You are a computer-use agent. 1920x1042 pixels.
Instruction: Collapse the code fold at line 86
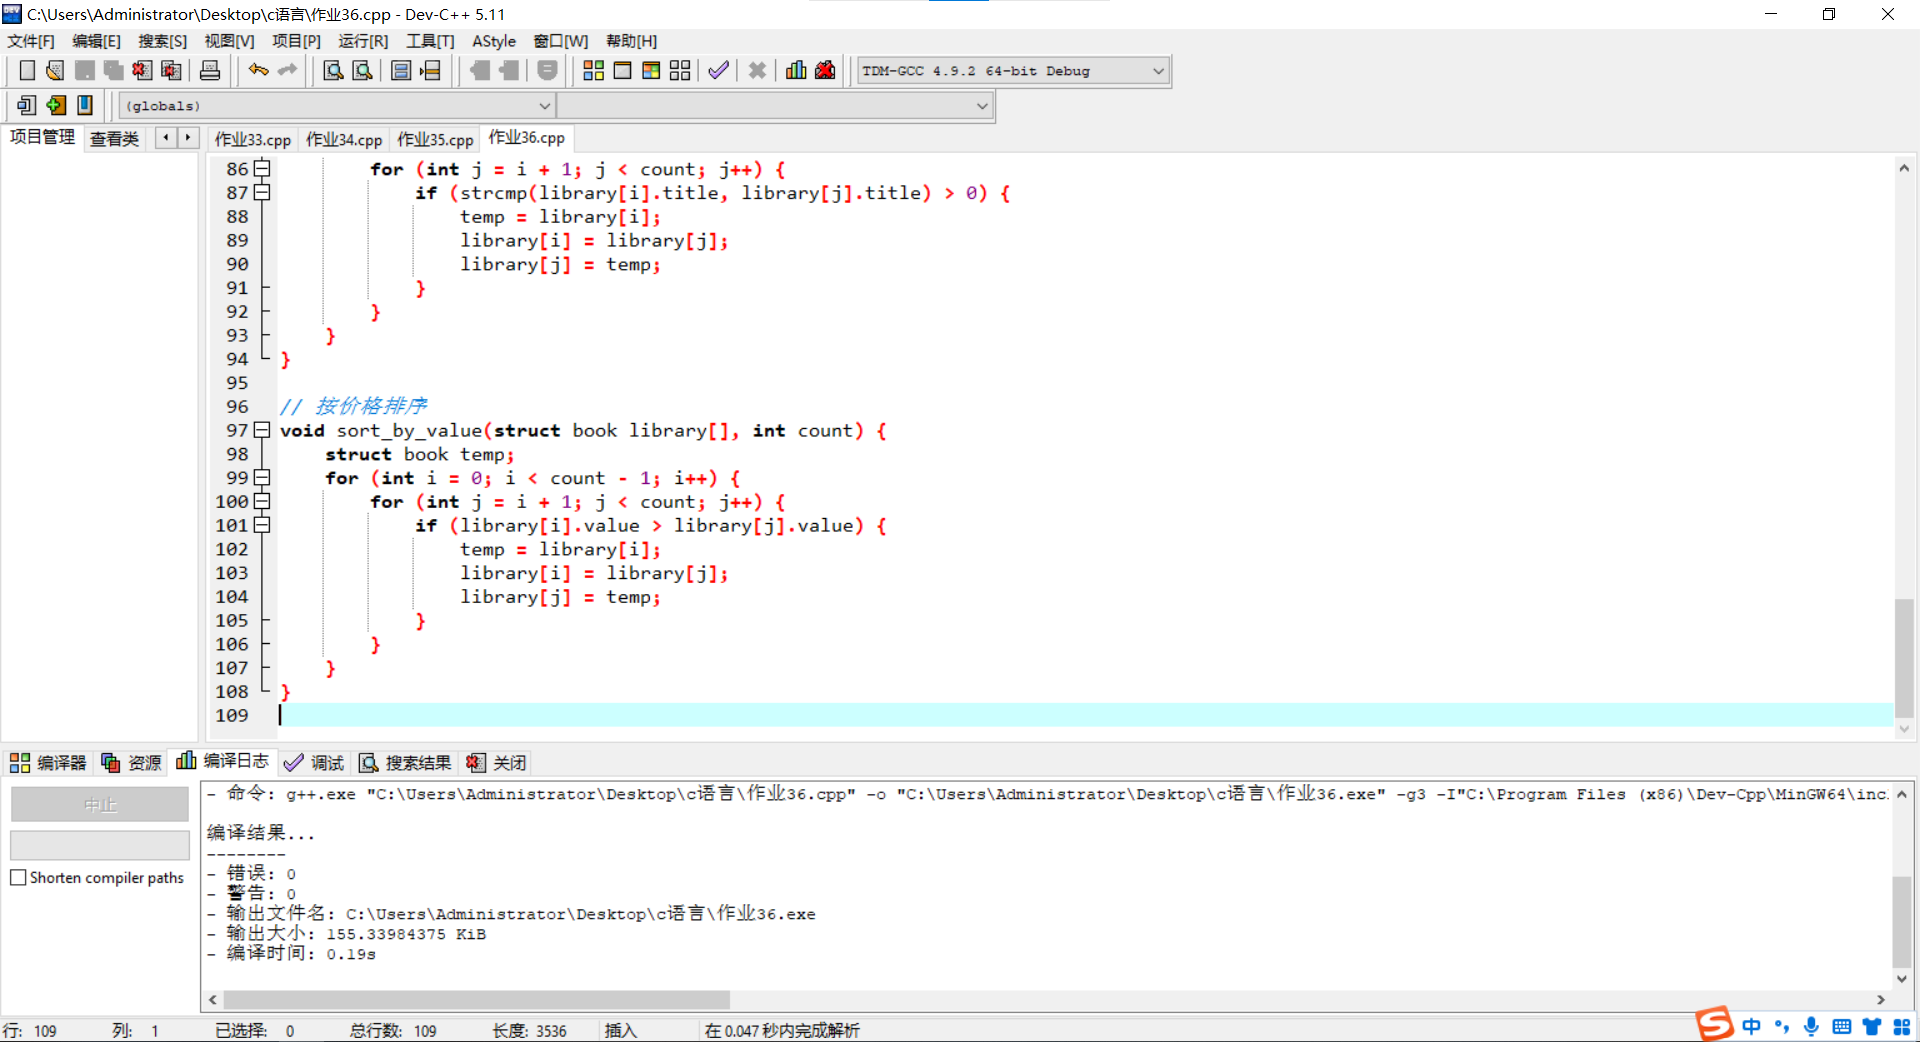coord(262,169)
